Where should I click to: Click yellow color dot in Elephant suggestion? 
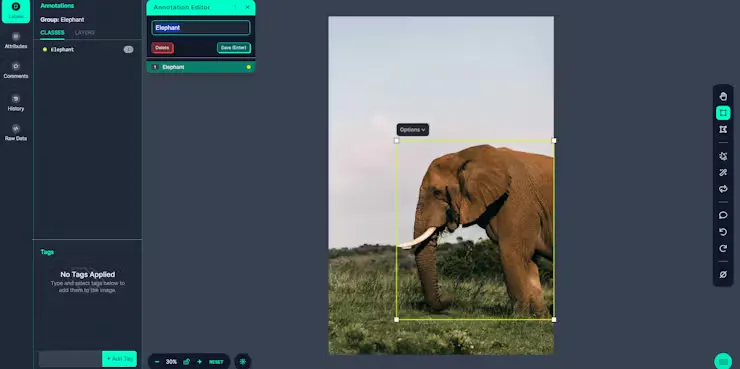pyautogui.click(x=248, y=67)
